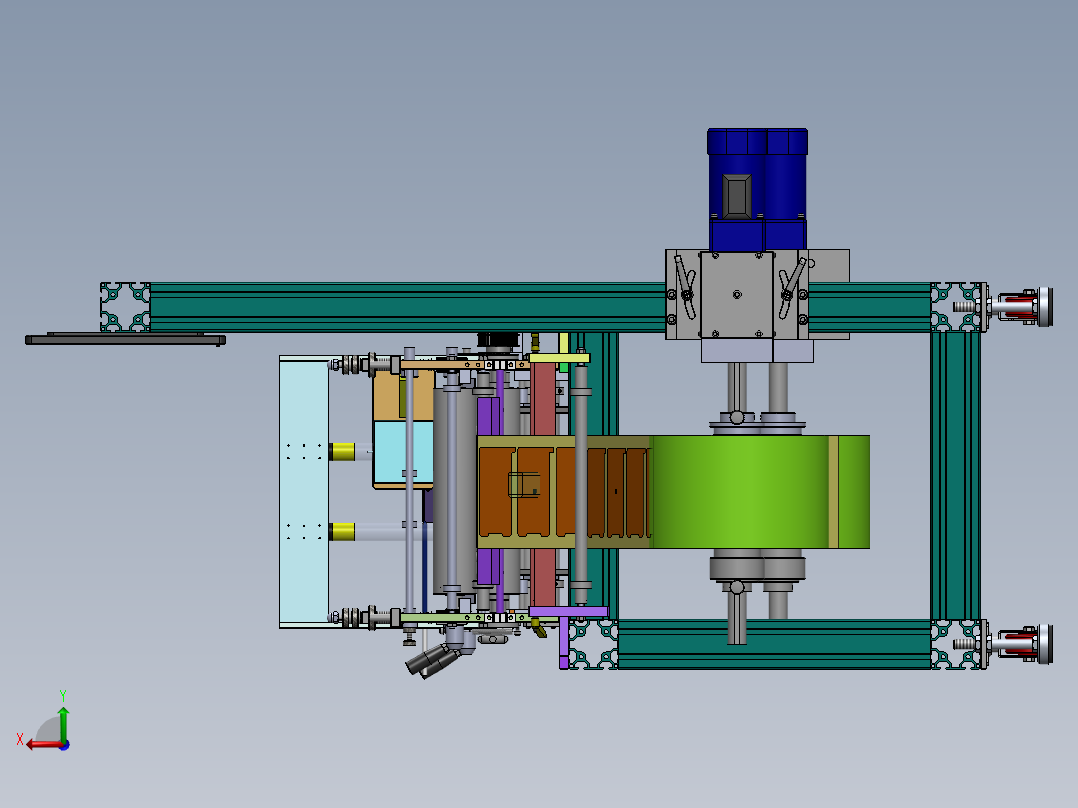Click the red X axis of triad
The height and width of the screenshot is (808, 1078).
pos(45,745)
